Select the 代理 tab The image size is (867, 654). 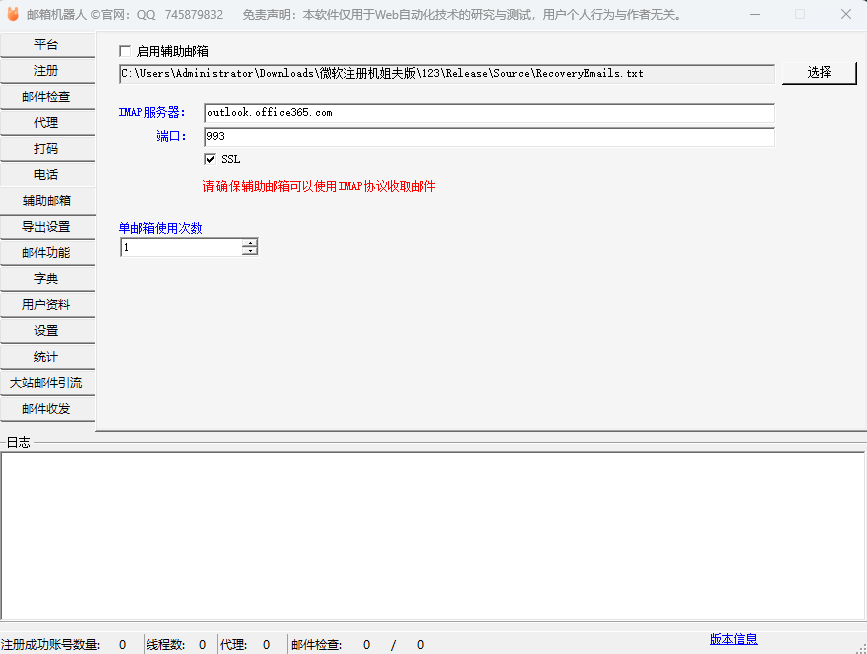point(47,123)
